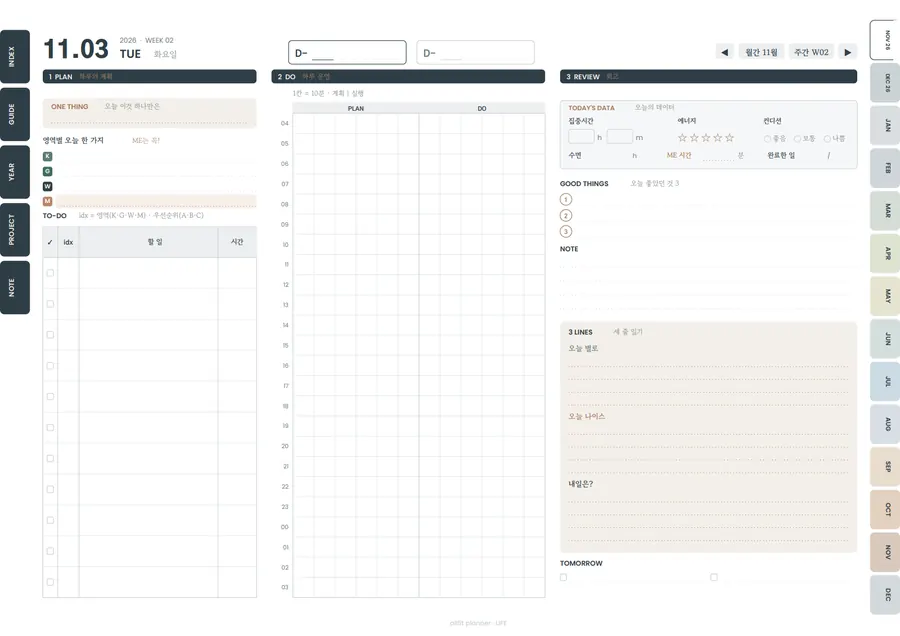The height and width of the screenshot is (636, 900).
Task: Tap Good Things circle number 3
Action: pyautogui.click(x=566, y=231)
